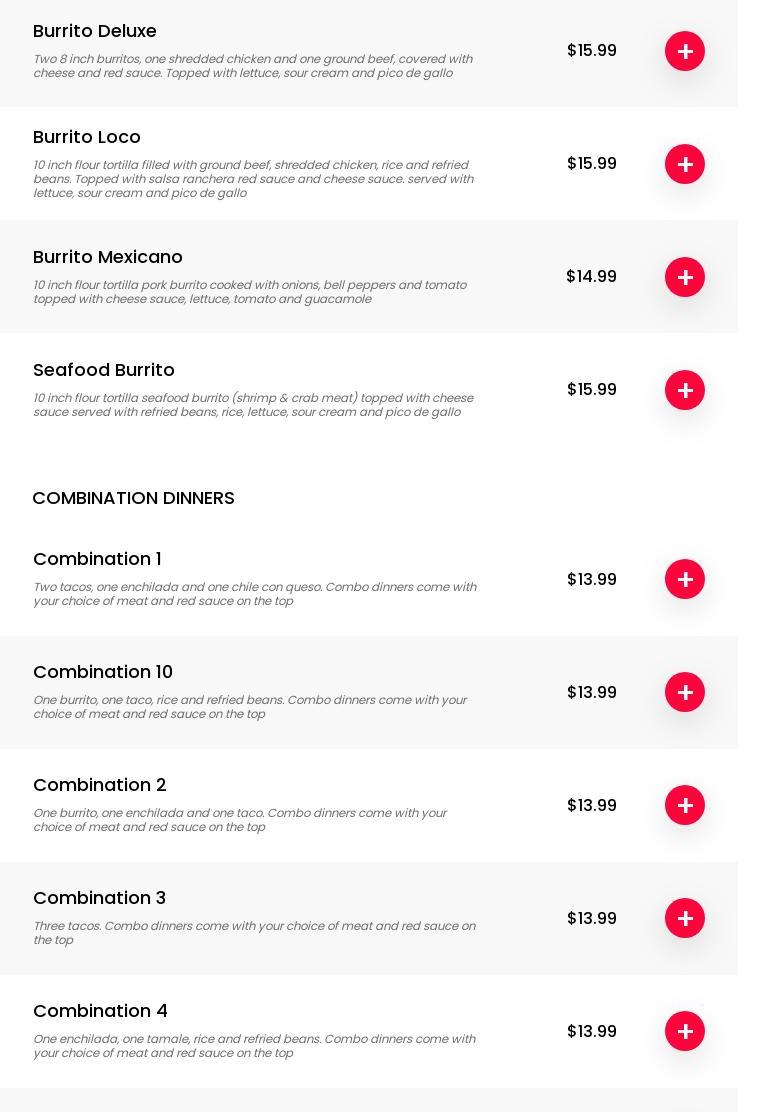Open the Combination 4 item title
The image size is (770, 1112).
(100, 1011)
